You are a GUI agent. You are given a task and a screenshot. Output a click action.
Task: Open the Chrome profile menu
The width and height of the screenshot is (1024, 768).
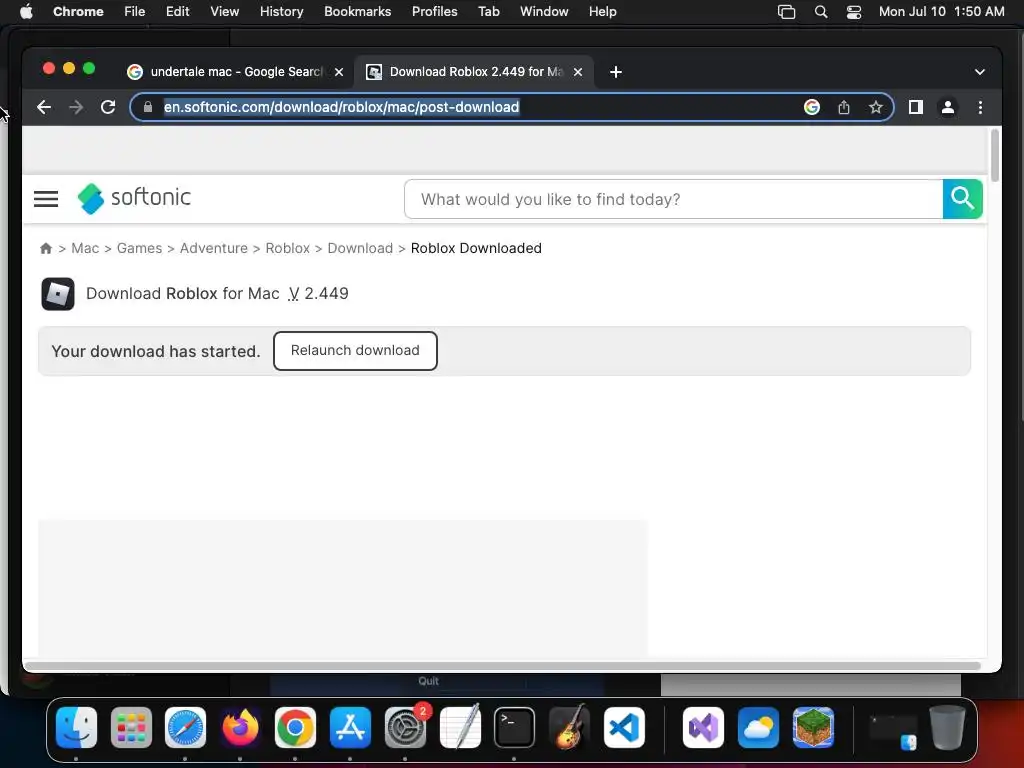pos(948,107)
